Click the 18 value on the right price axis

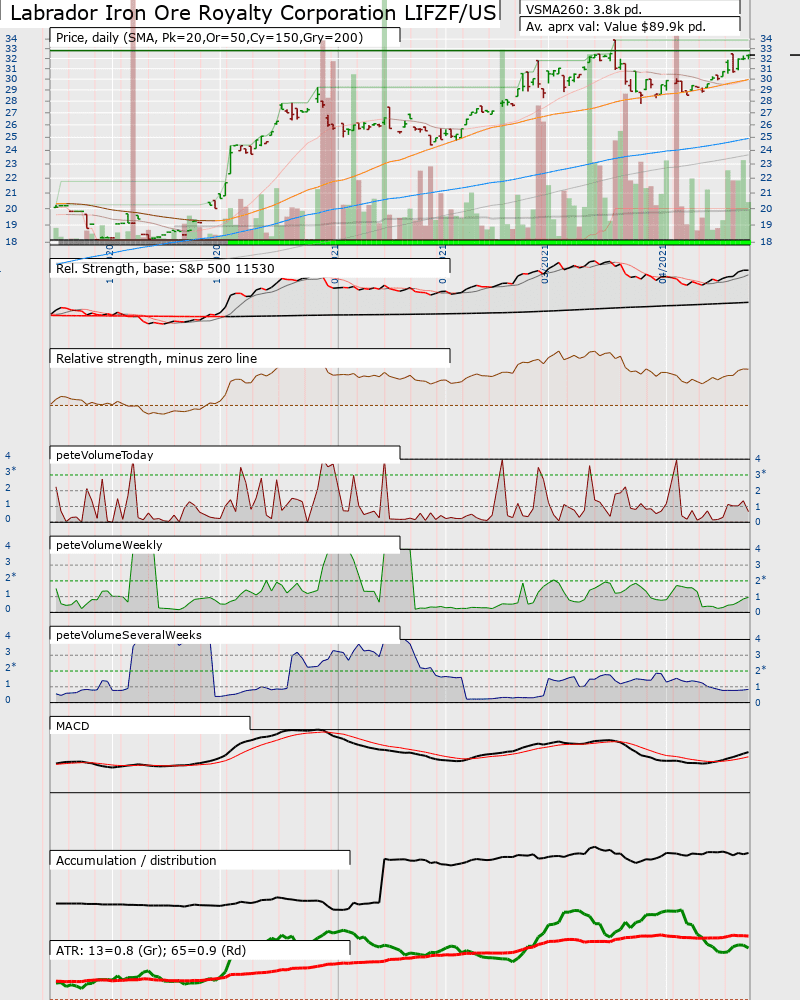(766, 242)
